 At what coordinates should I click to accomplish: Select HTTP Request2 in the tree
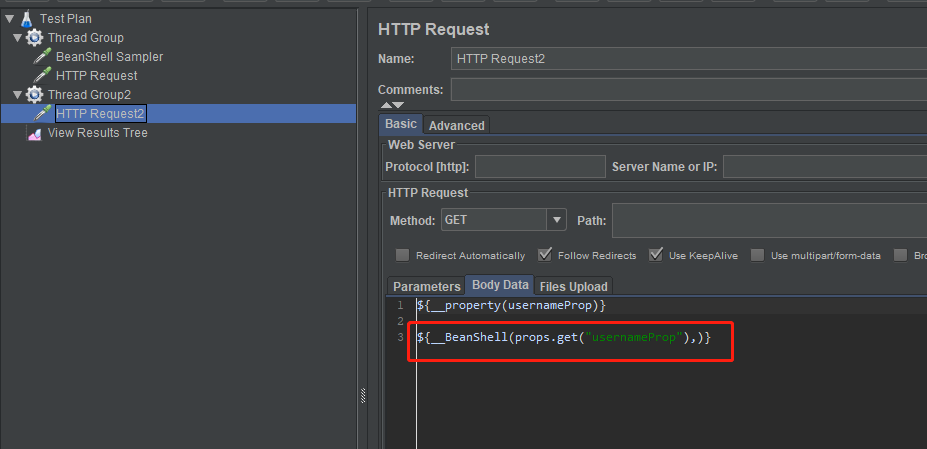[x=101, y=114]
